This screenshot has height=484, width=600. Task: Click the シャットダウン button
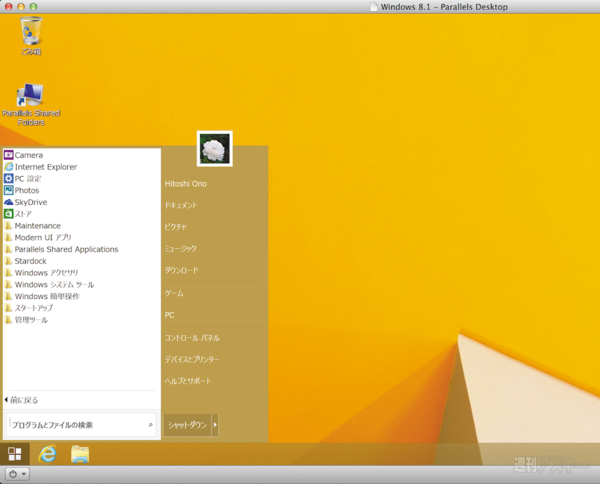(x=187, y=425)
